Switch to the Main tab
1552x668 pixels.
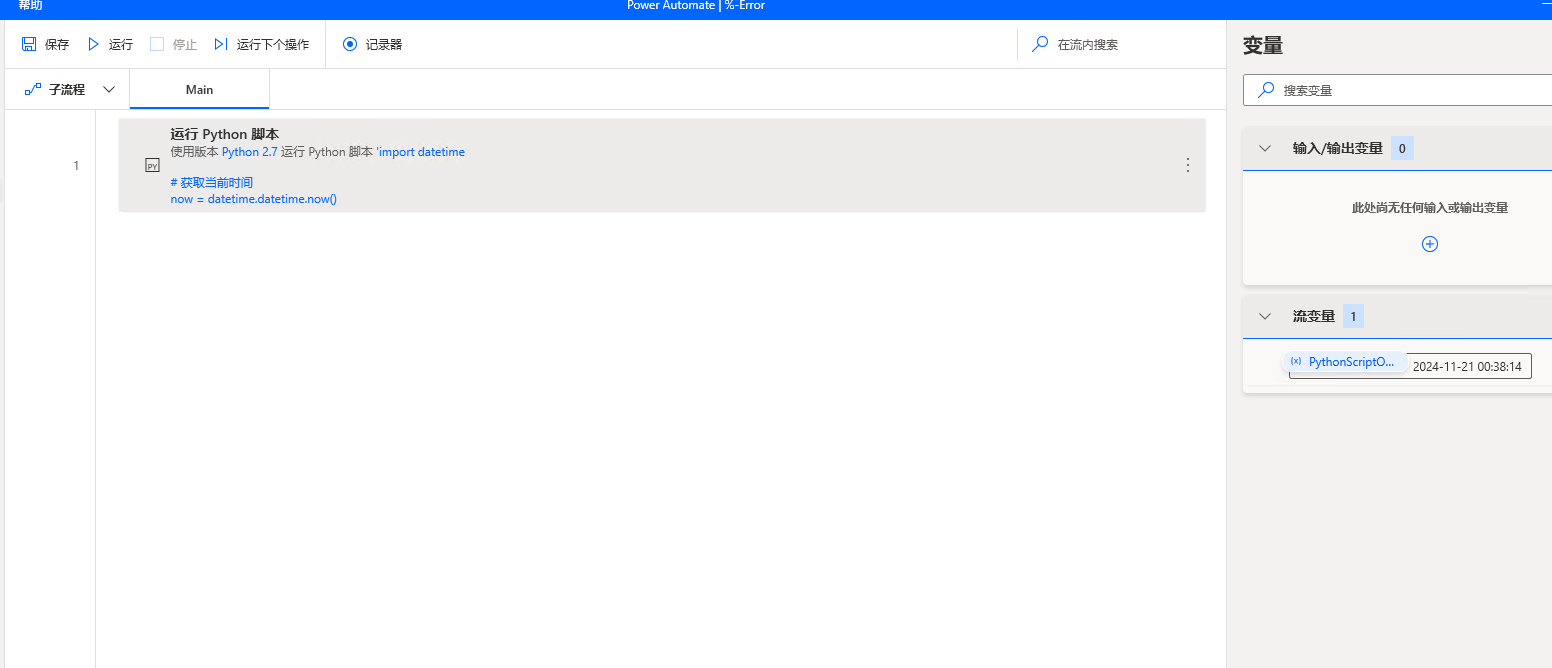coord(199,89)
